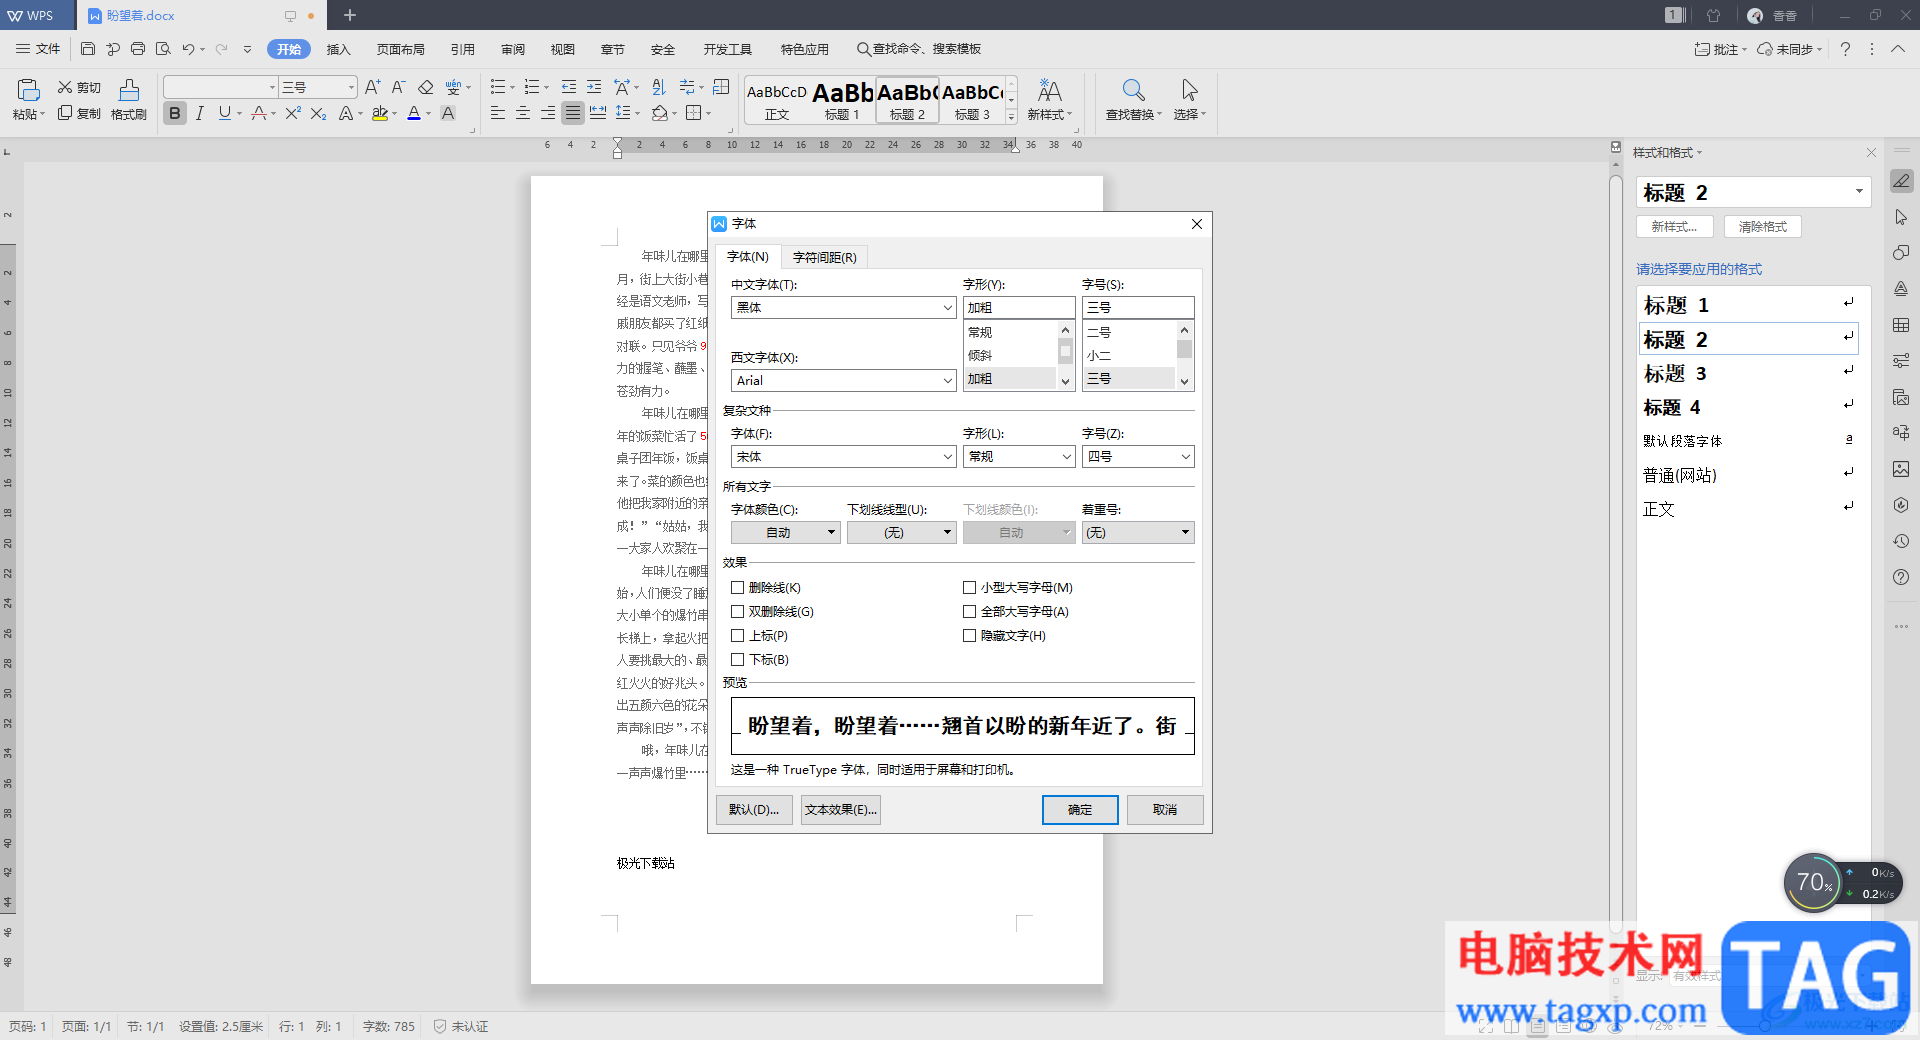This screenshot has width=1920, height=1040.
Task: Click the 字号(S) size input field
Action: (1138, 308)
